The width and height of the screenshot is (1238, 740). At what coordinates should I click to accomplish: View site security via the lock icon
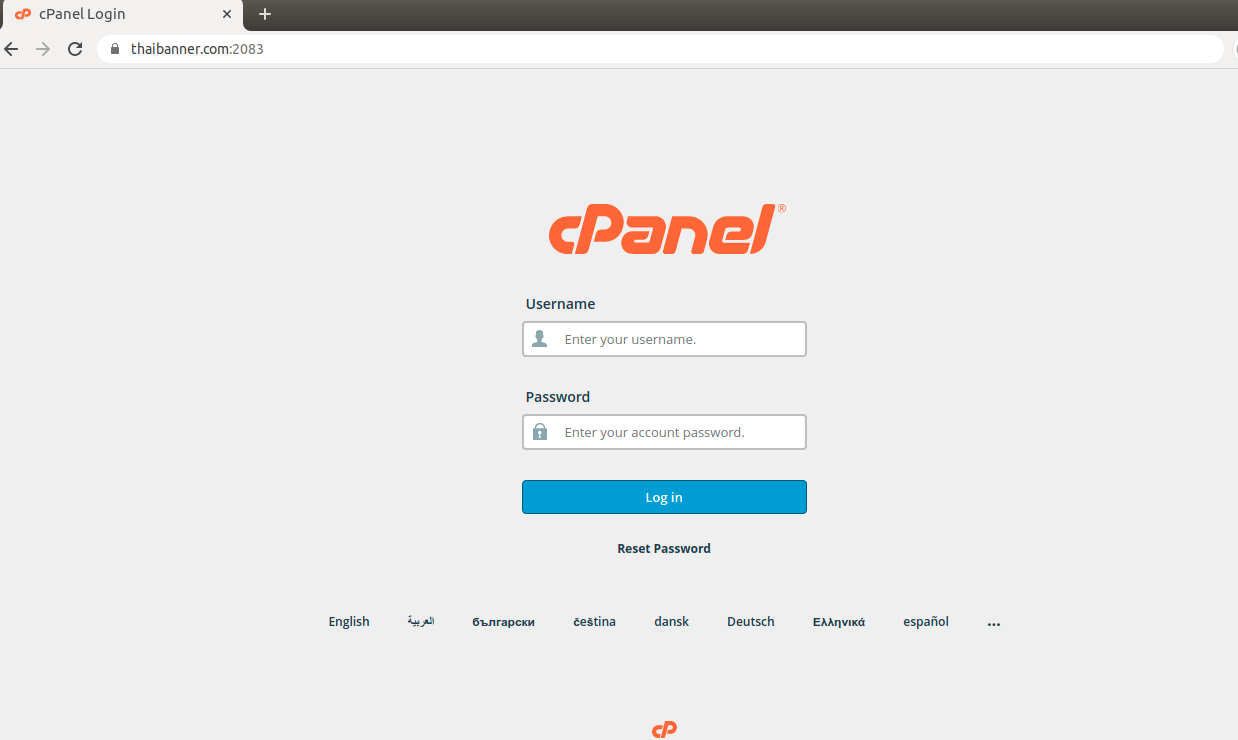pos(115,49)
